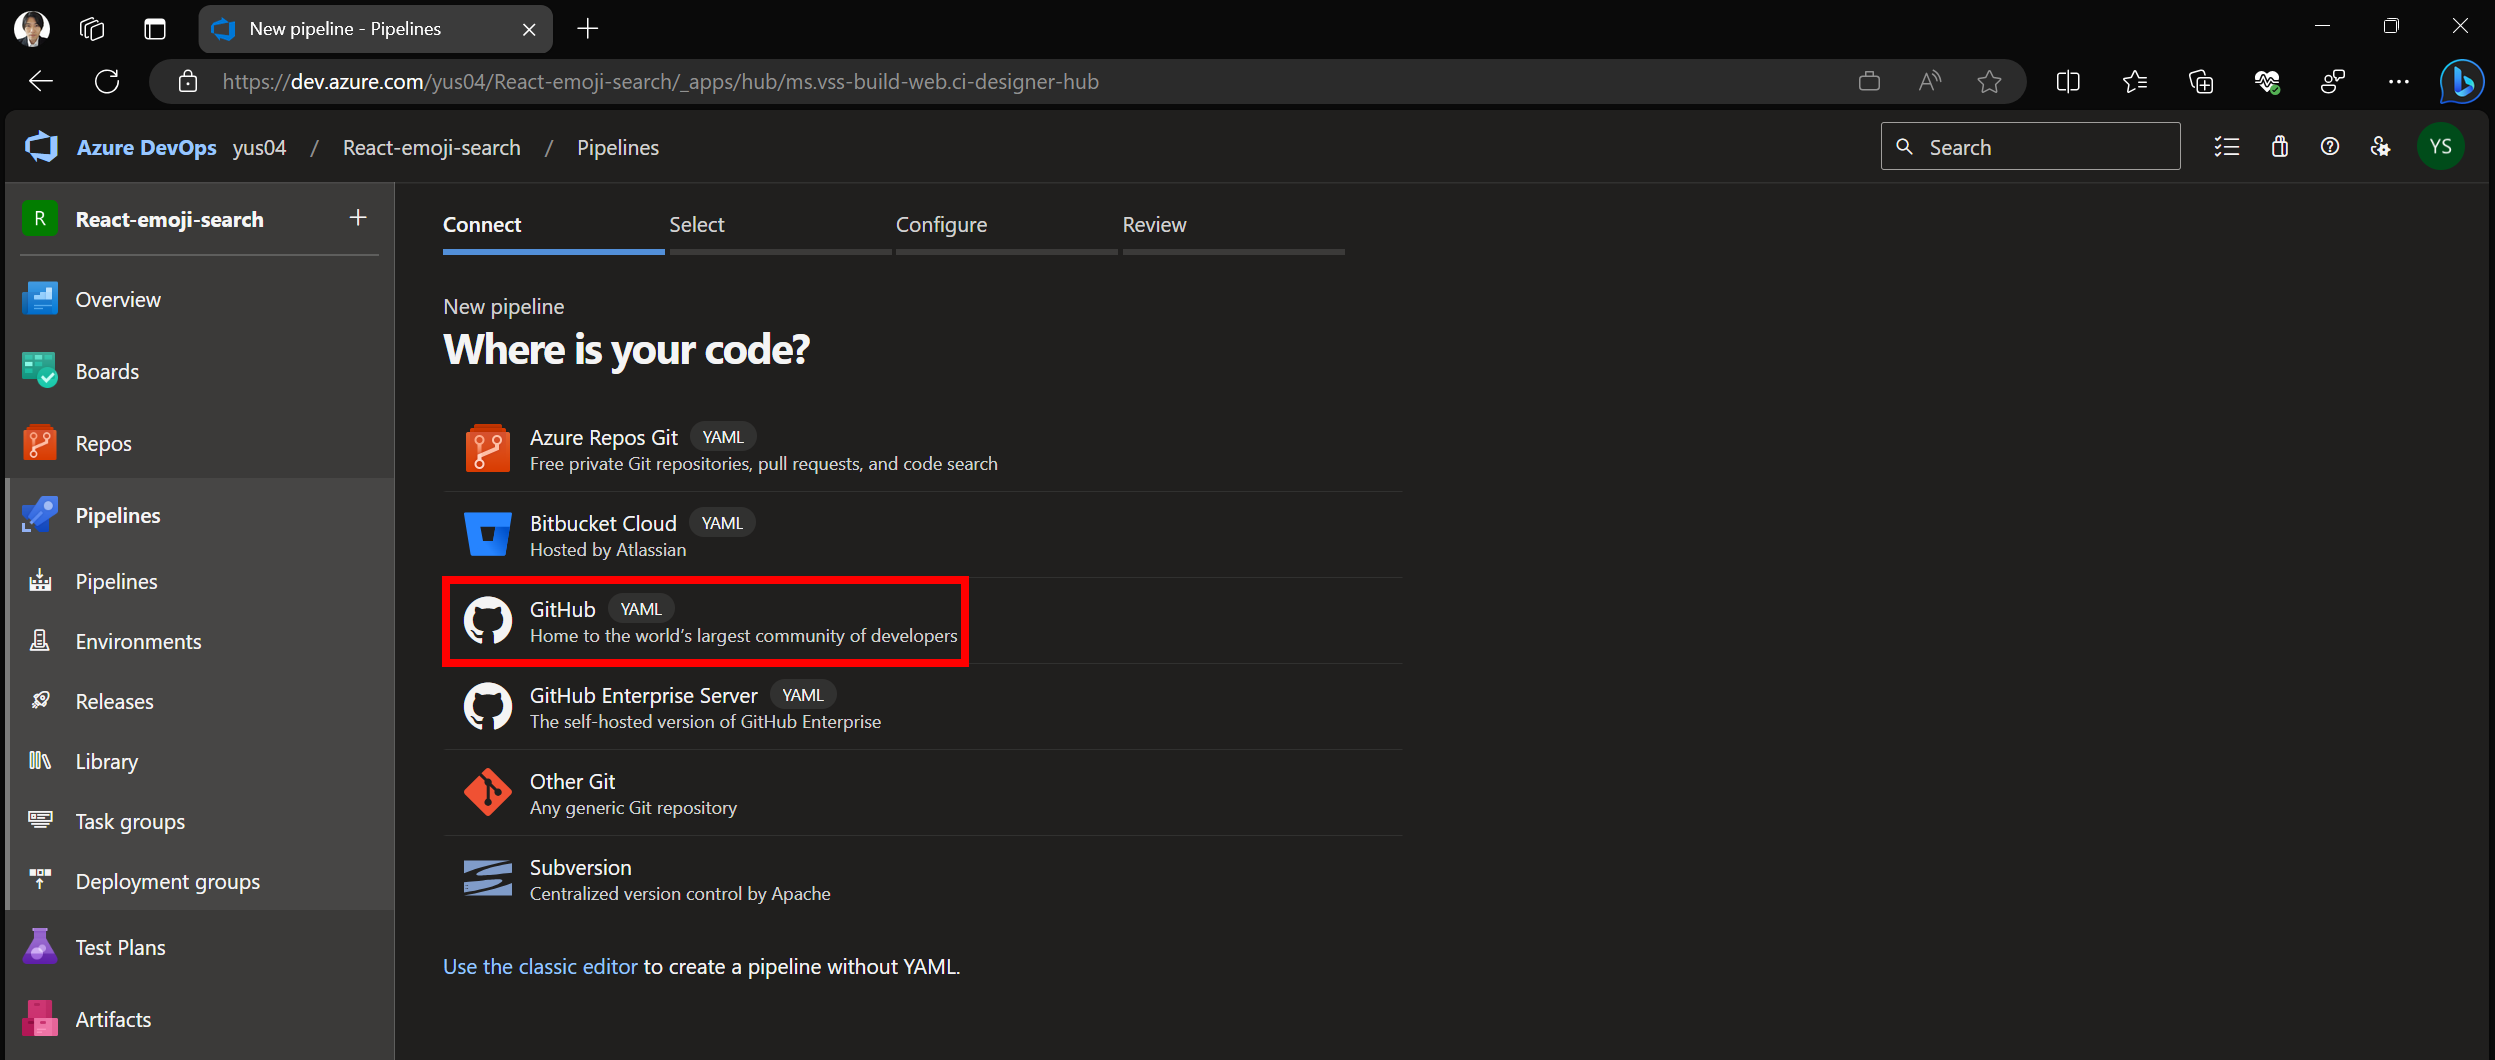The height and width of the screenshot is (1060, 2495).
Task: Toggle Edge split screen view
Action: [2069, 81]
